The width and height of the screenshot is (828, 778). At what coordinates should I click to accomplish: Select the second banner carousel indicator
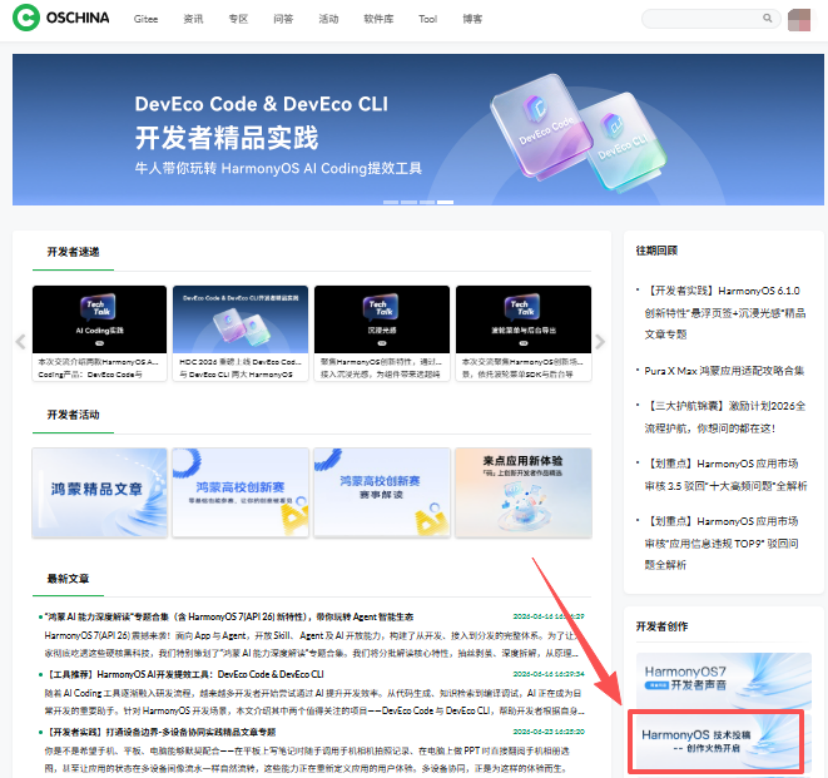click(x=409, y=202)
